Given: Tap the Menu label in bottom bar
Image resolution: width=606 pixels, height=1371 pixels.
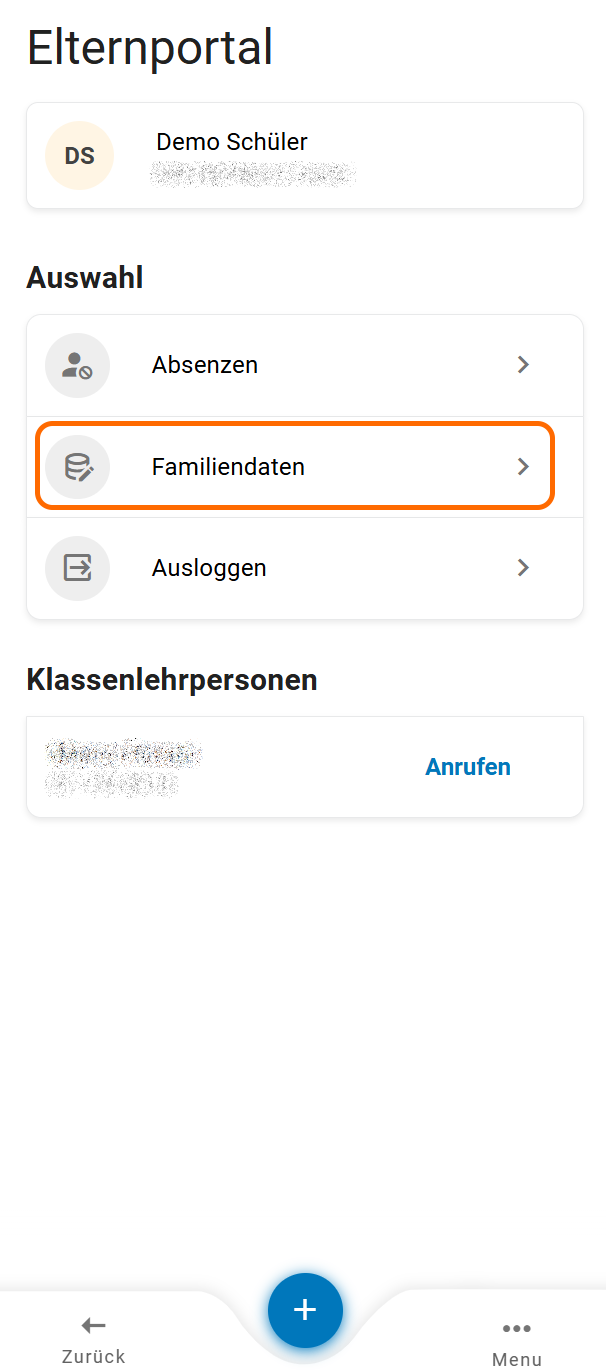Looking at the screenshot, I should 517,1359.
